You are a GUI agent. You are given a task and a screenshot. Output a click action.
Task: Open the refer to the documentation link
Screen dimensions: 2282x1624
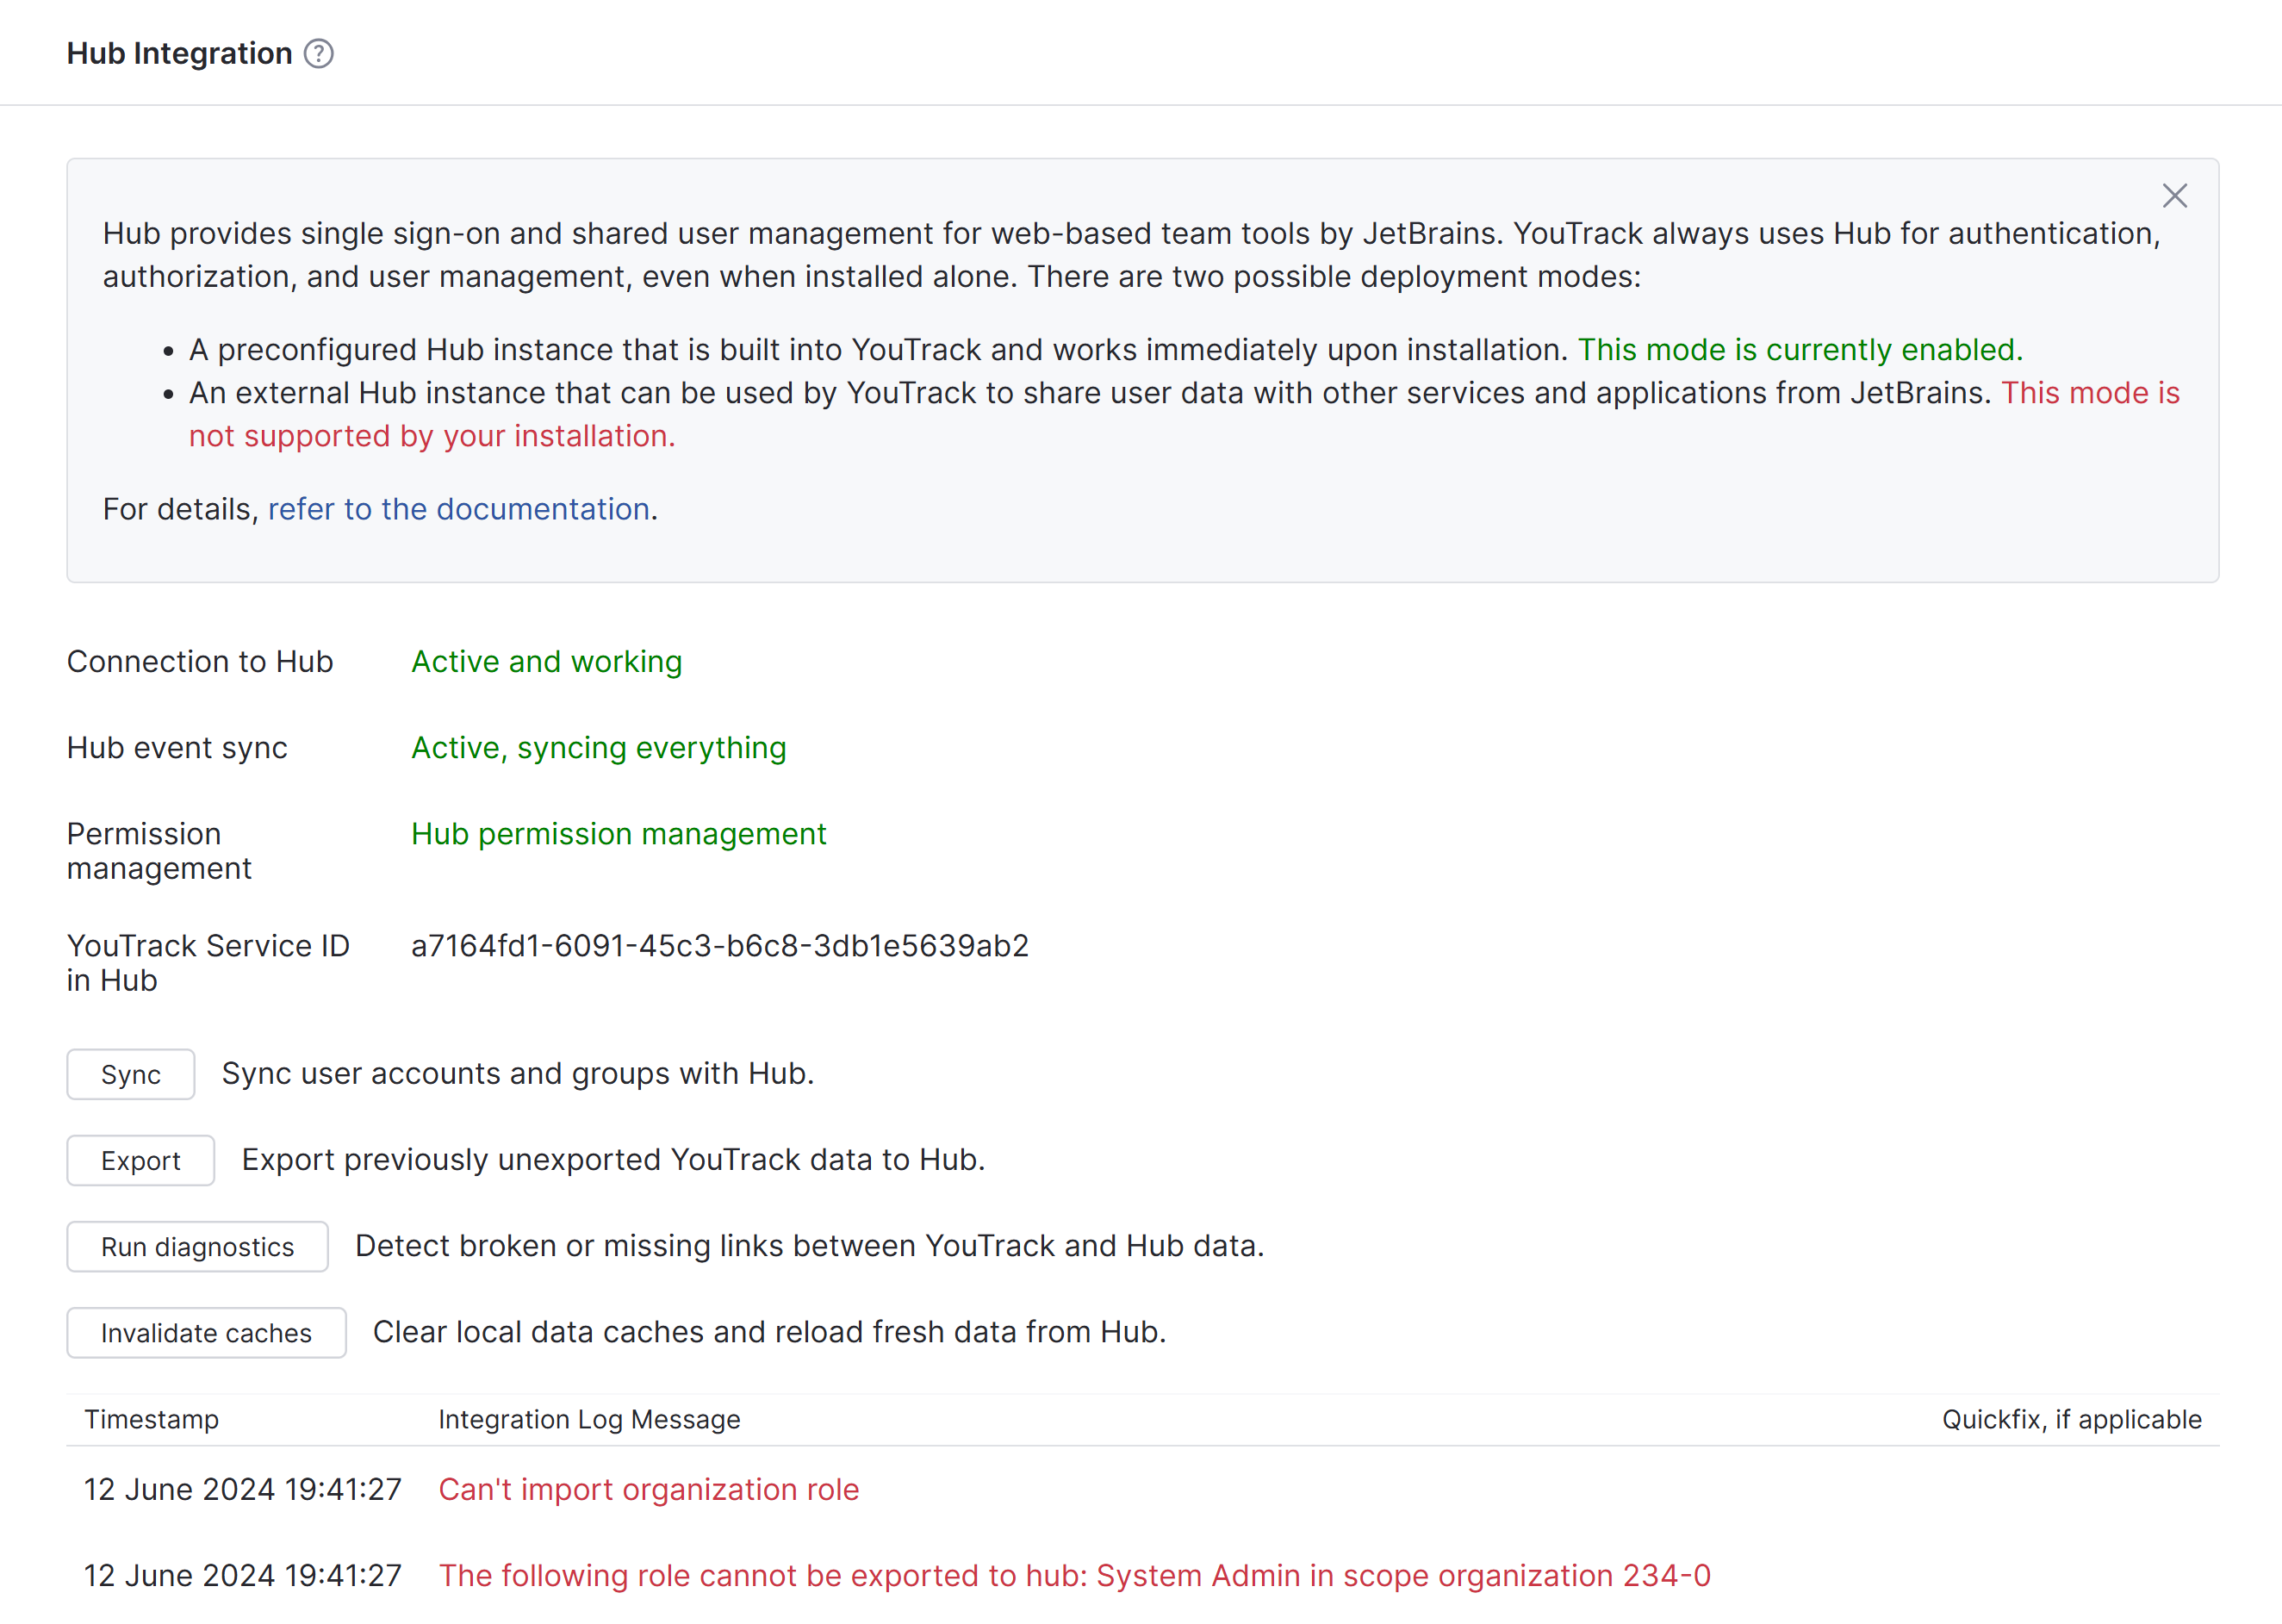click(x=459, y=509)
